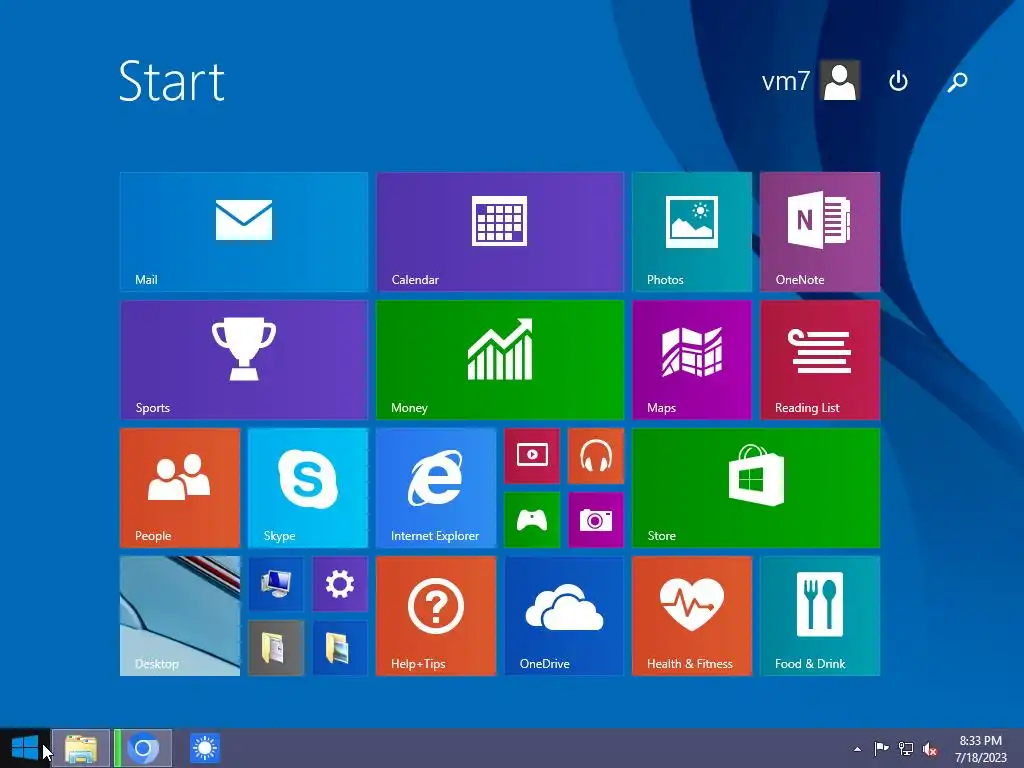This screenshot has height=768, width=1024.
Task: Open the network status tray icon
Action: point(906,748)
